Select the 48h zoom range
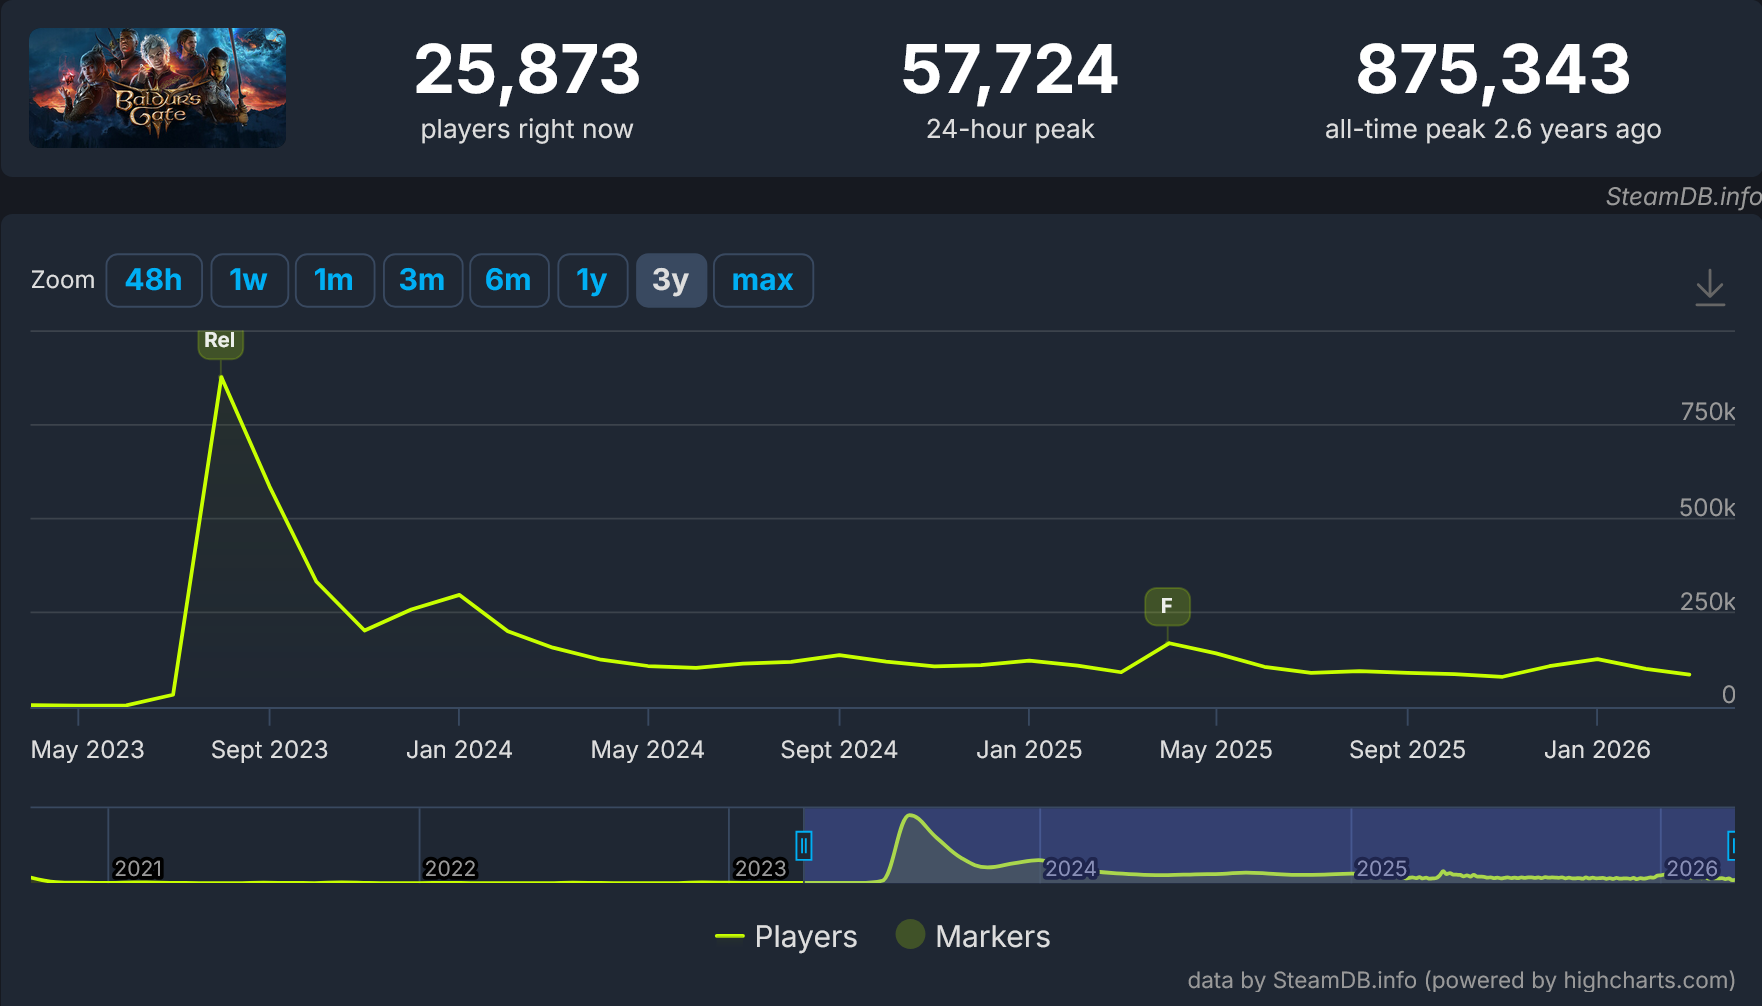The image size is (1762, 1006). [154, 280]
